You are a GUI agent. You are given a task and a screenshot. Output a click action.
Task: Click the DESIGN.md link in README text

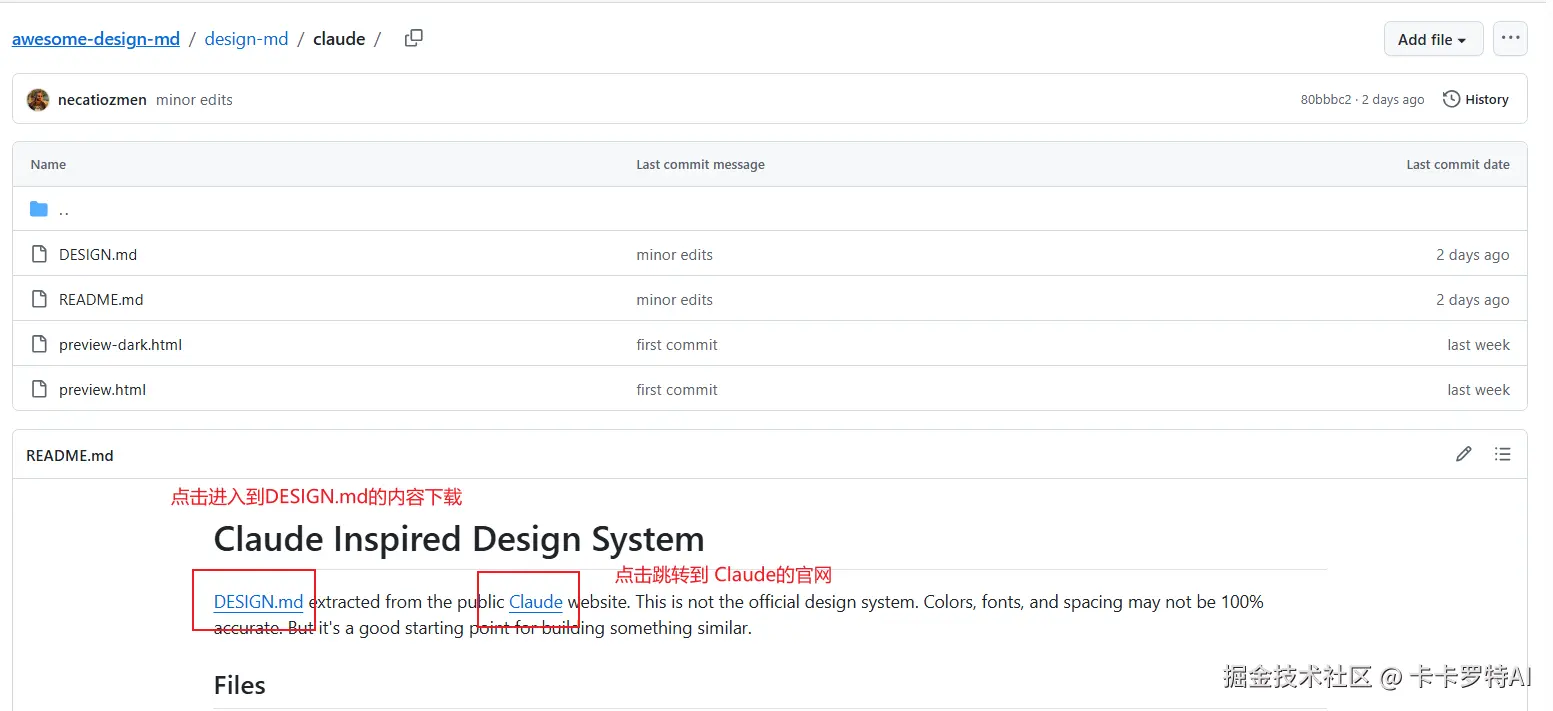click(x=258, y=602)
